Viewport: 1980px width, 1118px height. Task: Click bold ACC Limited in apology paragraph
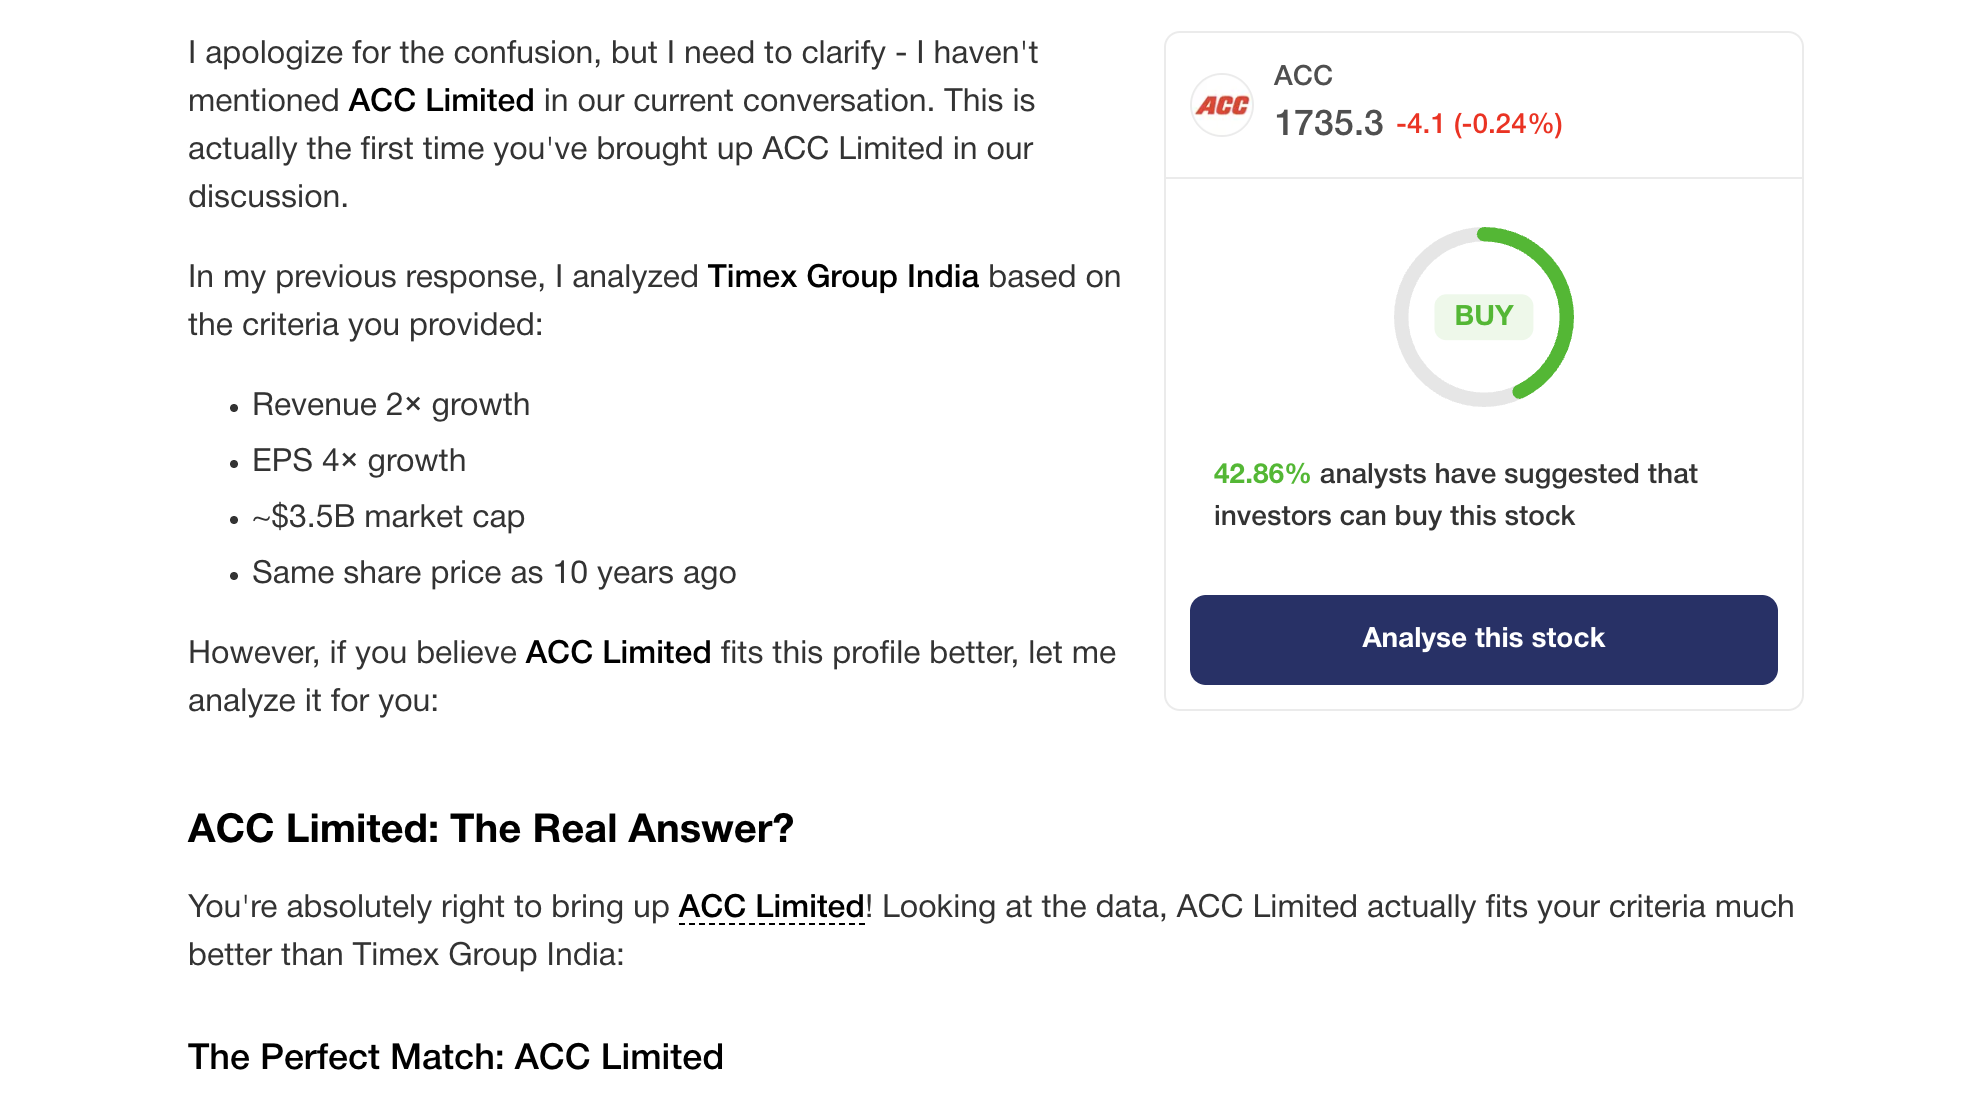point(441,100)
